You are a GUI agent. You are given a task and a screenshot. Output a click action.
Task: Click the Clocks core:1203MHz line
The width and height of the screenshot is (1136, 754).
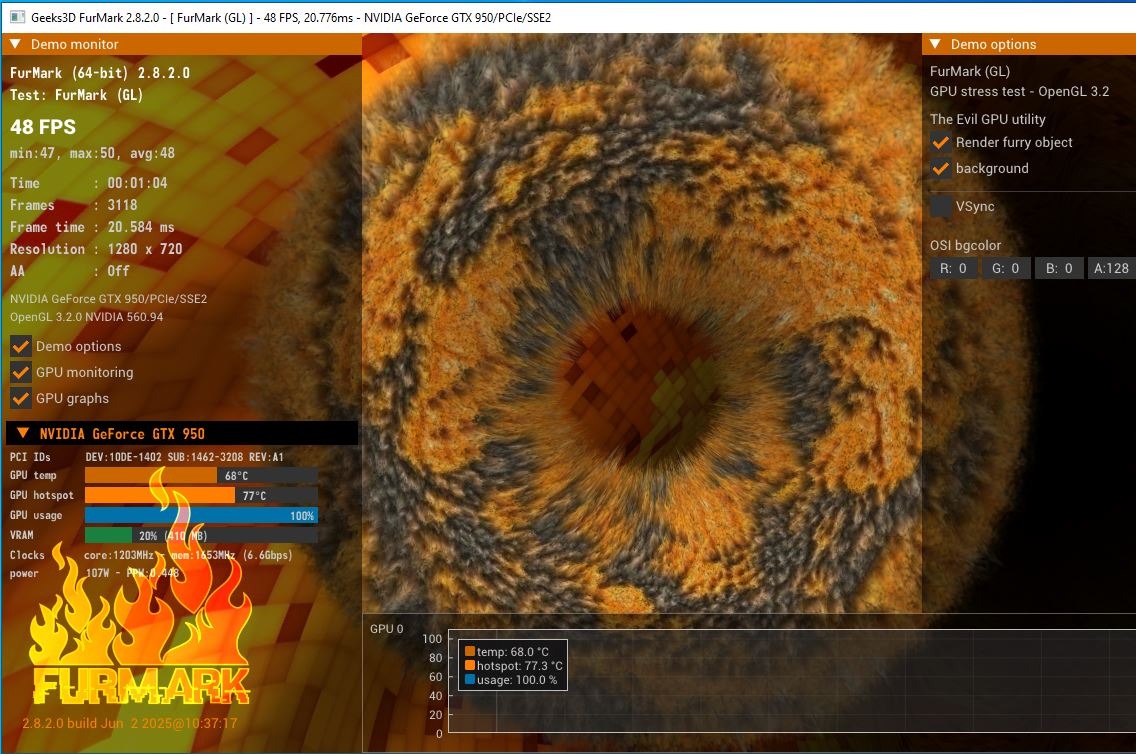pyautogui.click(x=151, y=556)
